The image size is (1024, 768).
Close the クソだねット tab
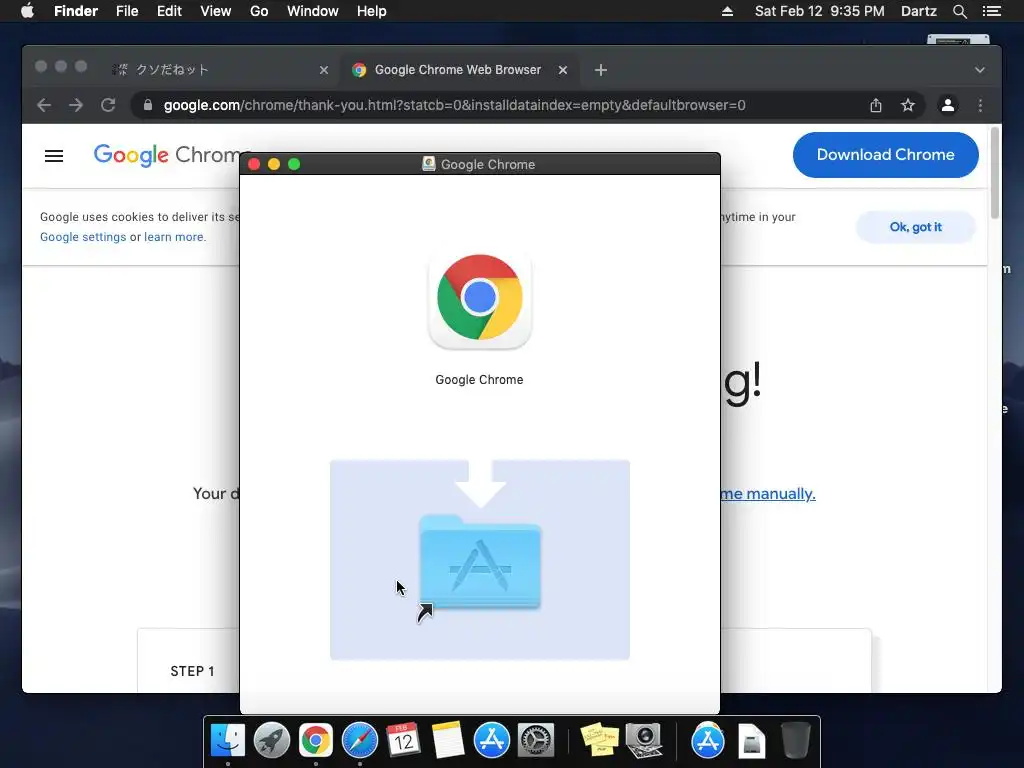pos(324,70)
